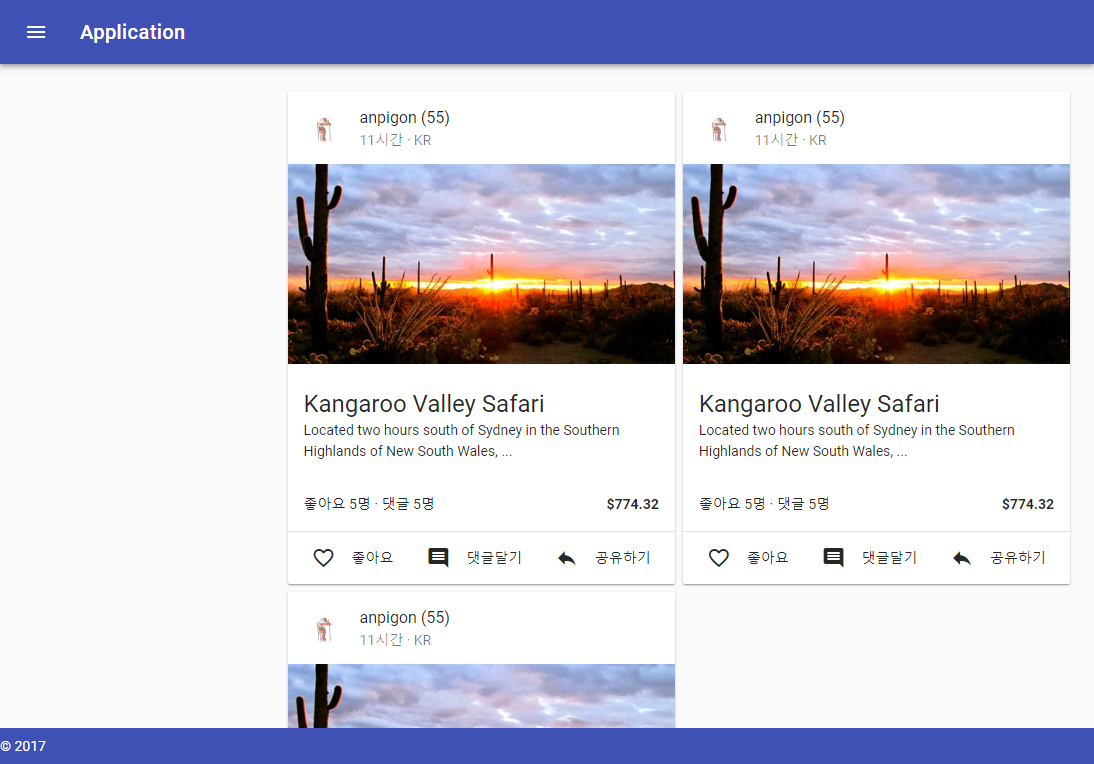1094x764 pixels.
Task: Click 댓글달기 label on the second card
Action: coord(890,557)
